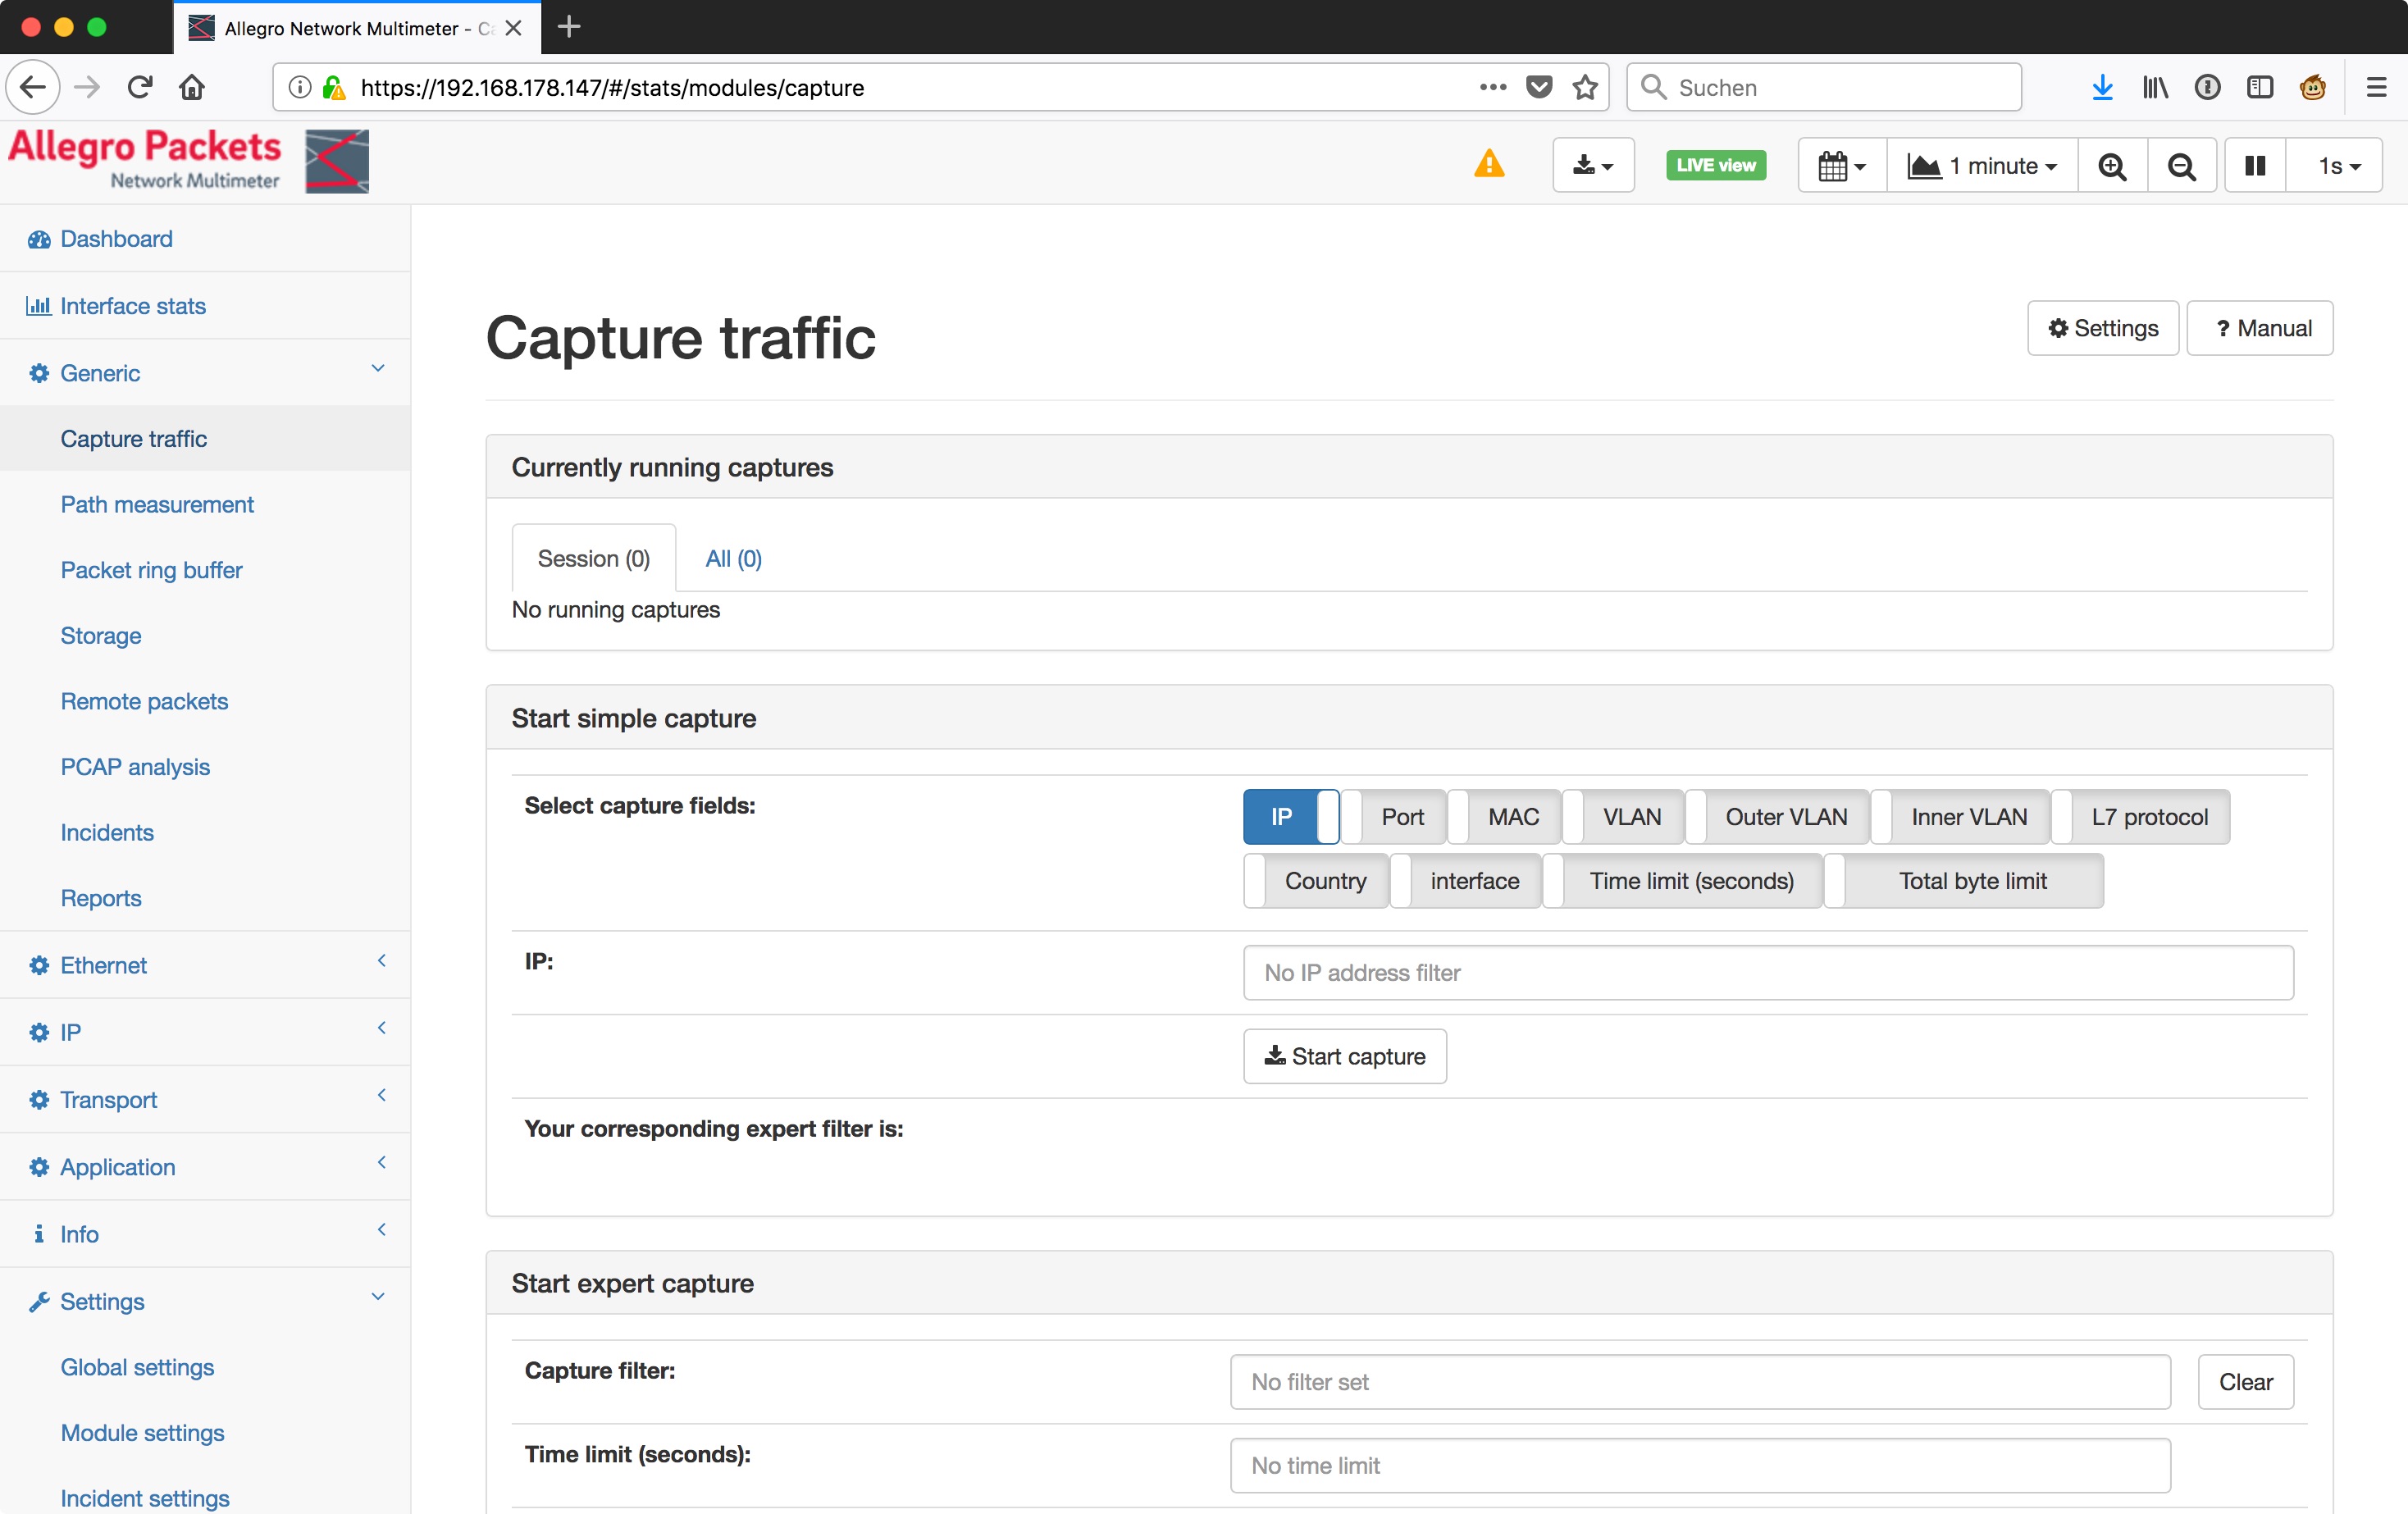Open the 1 minute interval dropdown
This screenshot has height=1514, width=2408.
1981,166
